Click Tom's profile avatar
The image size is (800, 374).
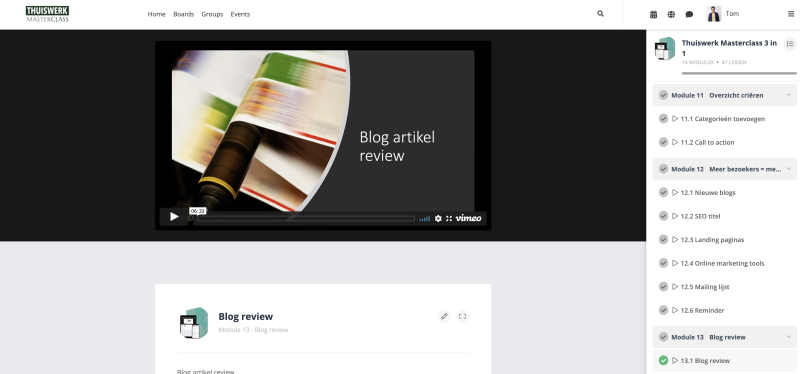pyautogui.click(x=714, y=14)
